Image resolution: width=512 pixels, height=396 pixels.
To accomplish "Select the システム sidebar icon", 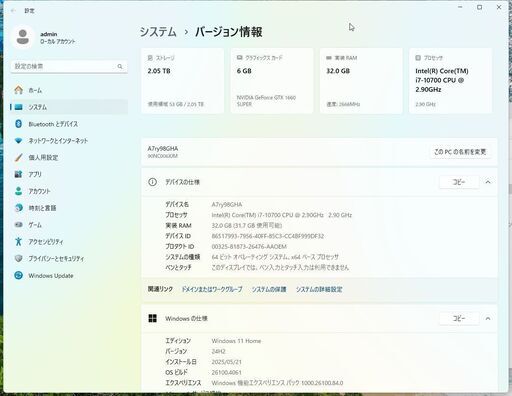I will pyautogui.click(x=18, y=107).
